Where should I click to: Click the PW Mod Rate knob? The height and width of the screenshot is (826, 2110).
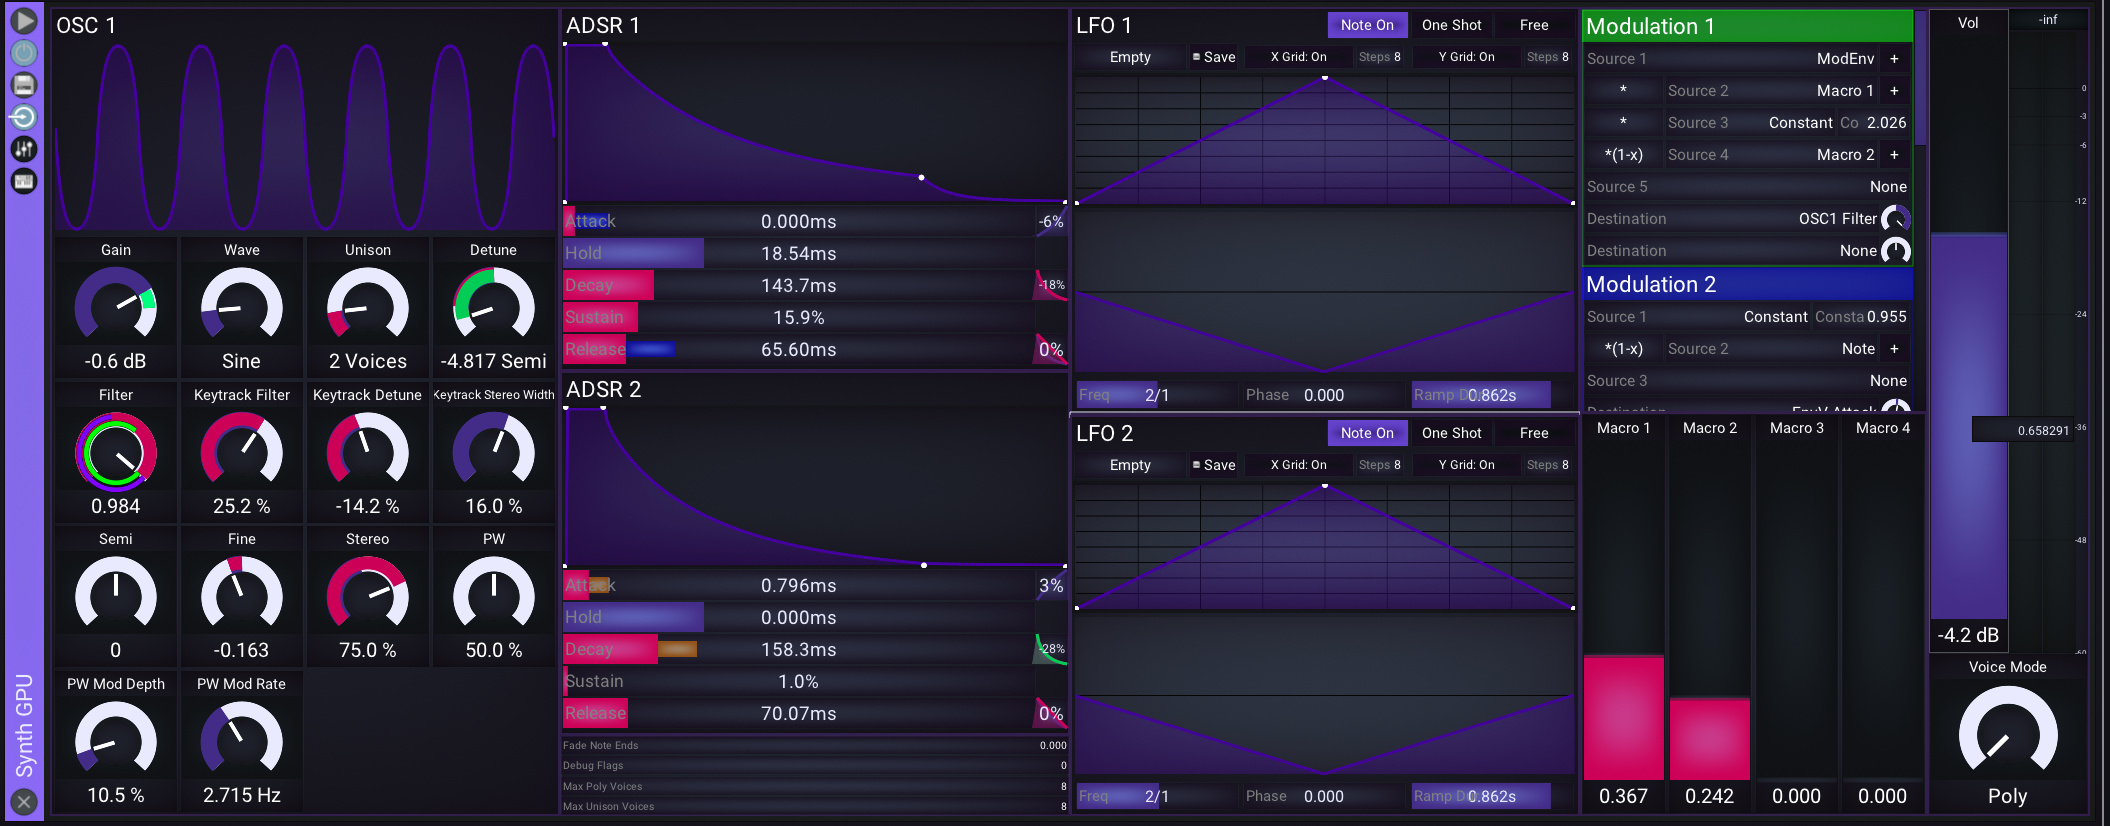(x=242, y=739)
